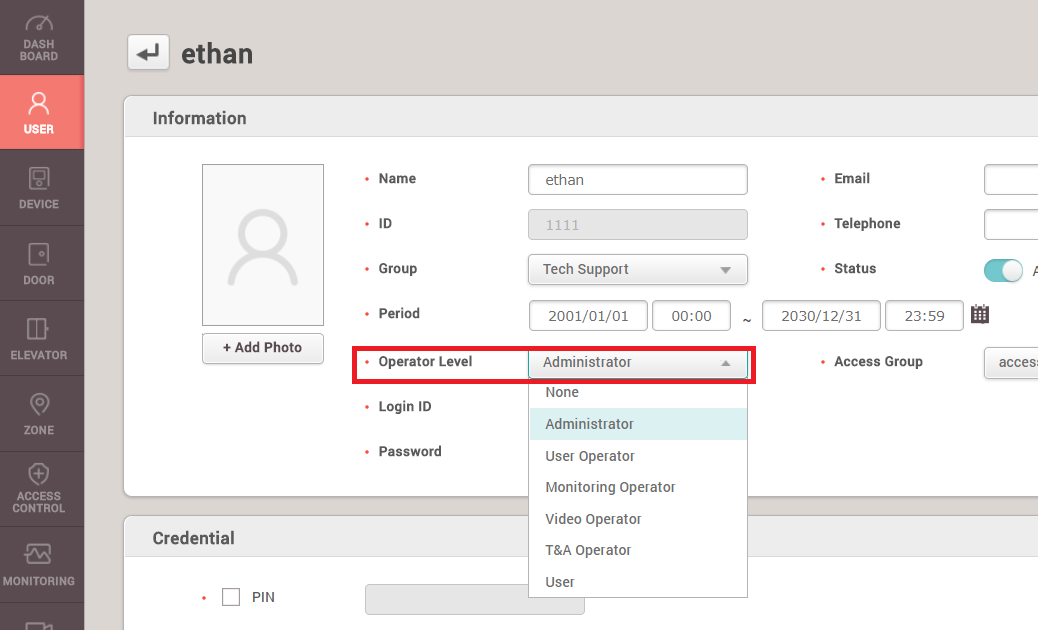The width and height of the screenshot is (1038, 630).
Task: Select None in Operator Level list
Action: point(637,392)
